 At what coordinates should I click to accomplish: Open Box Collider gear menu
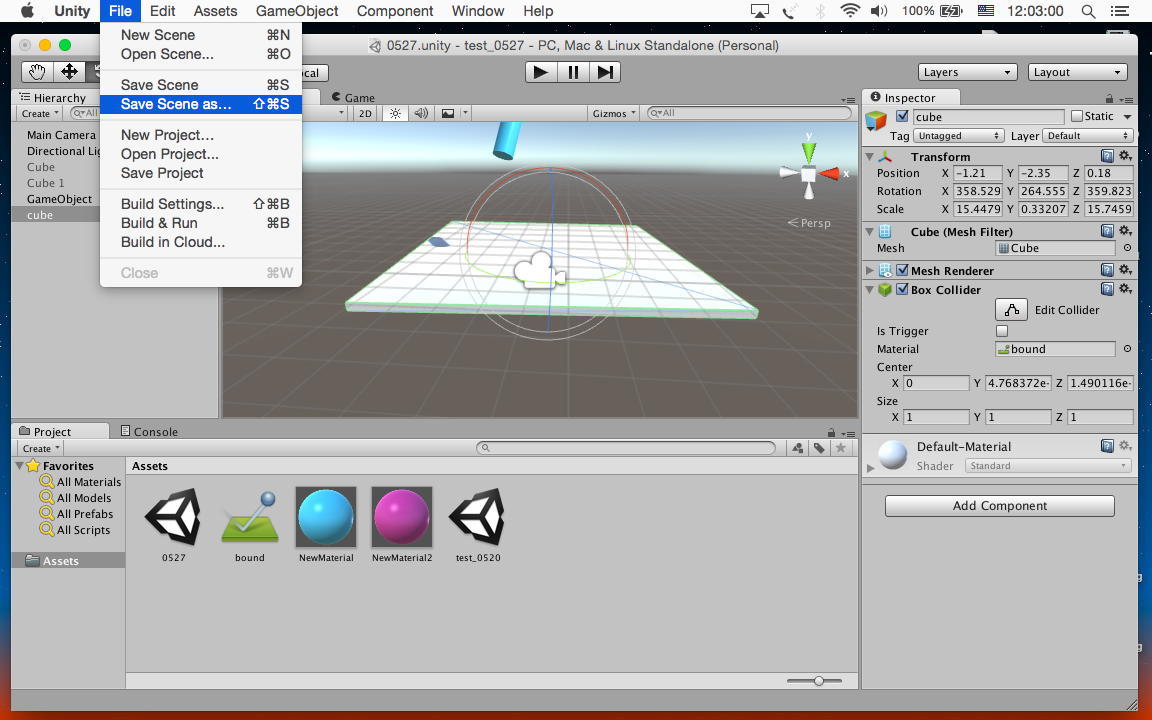1125,289
